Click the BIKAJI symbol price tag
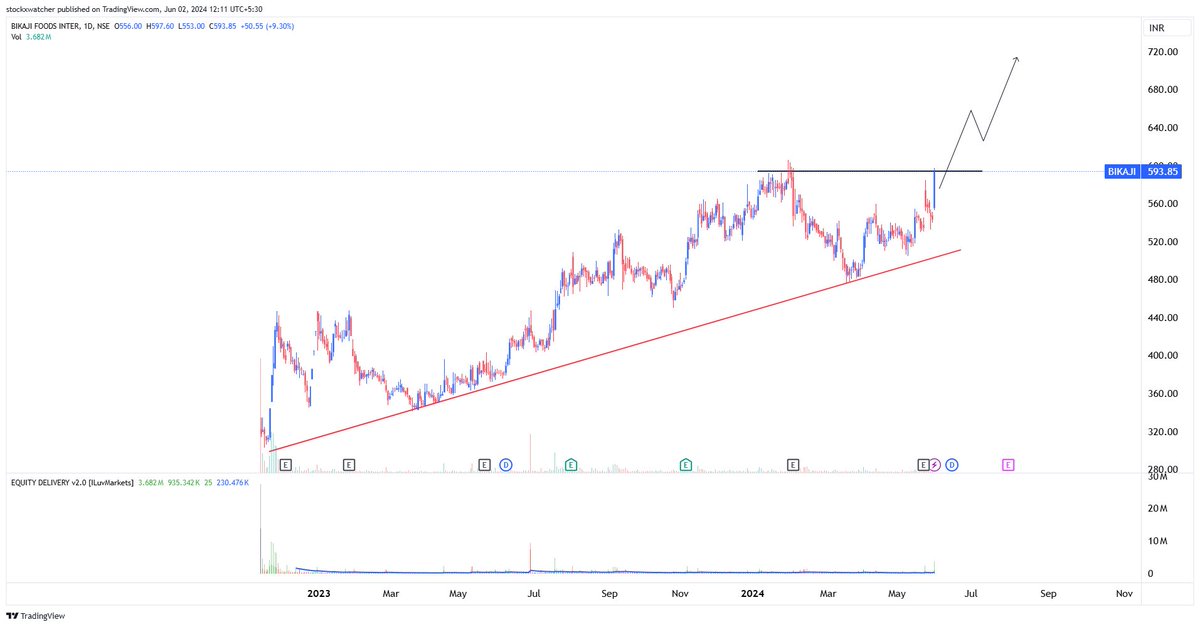The image size is (1200, 627). click(1122, 172)
